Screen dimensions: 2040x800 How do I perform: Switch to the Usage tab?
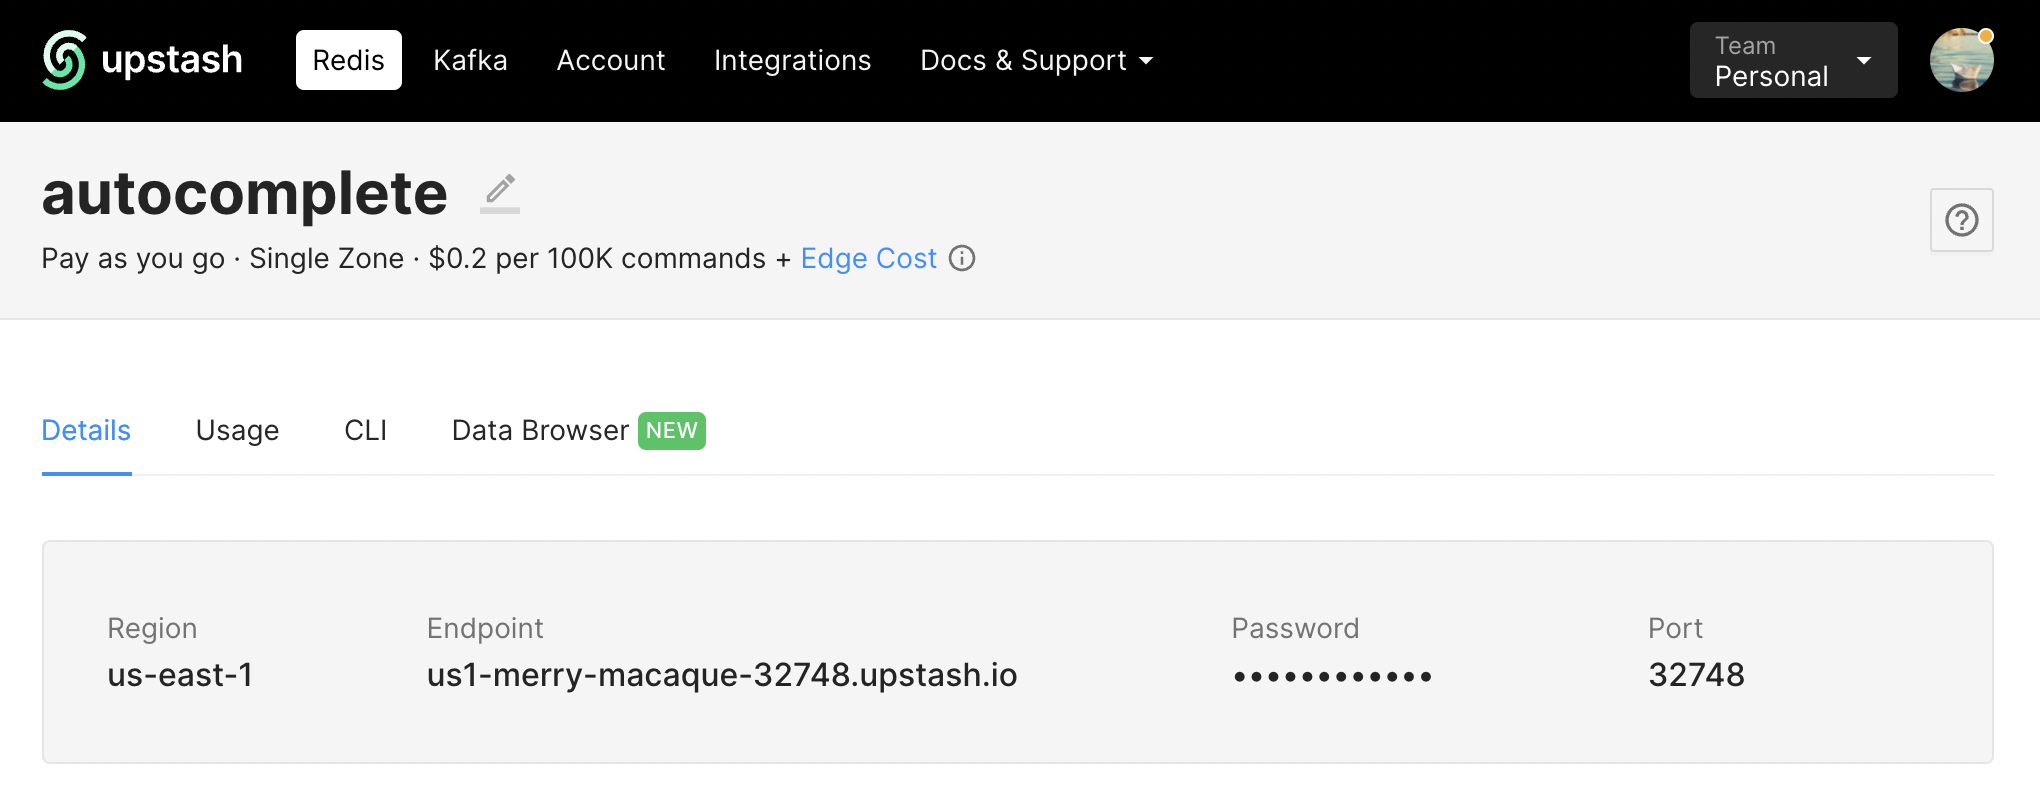coord(237,431)
